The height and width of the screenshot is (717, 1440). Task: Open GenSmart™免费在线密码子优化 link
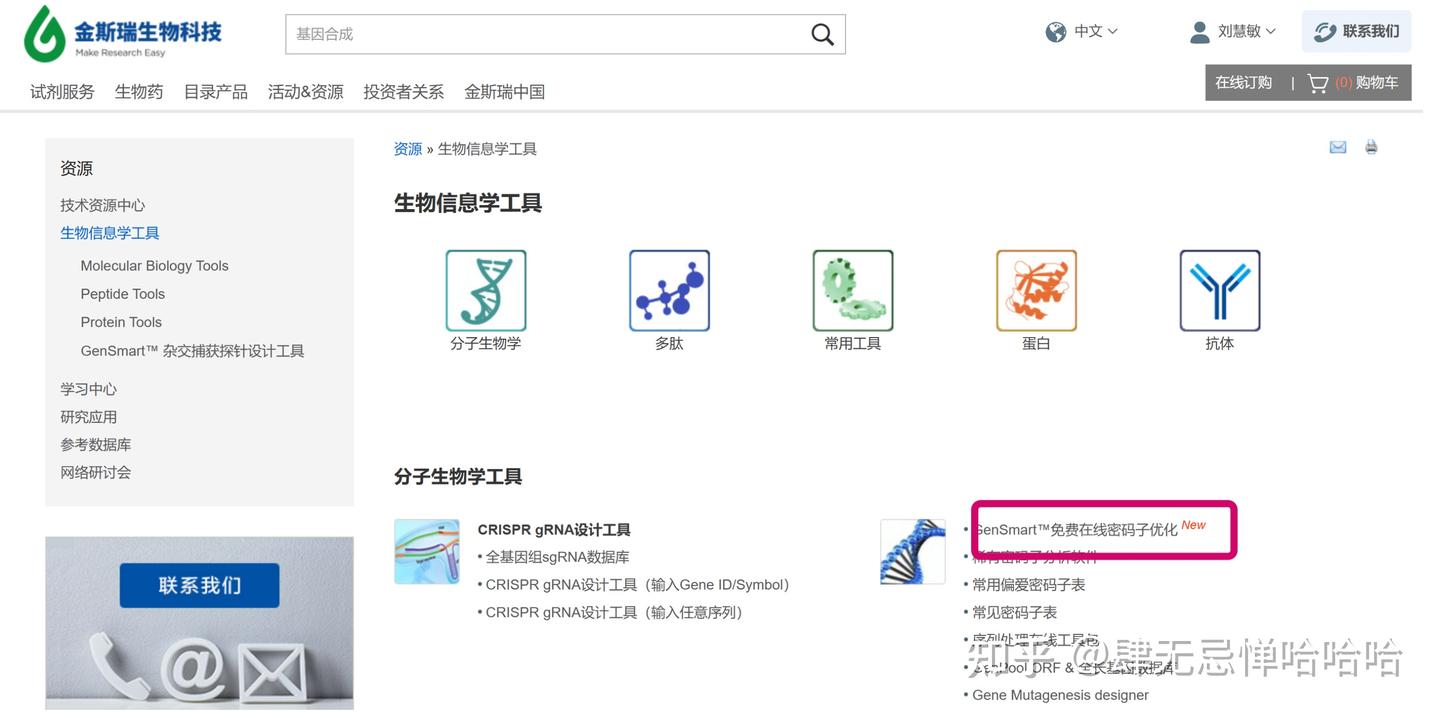tap(1075, 530)
